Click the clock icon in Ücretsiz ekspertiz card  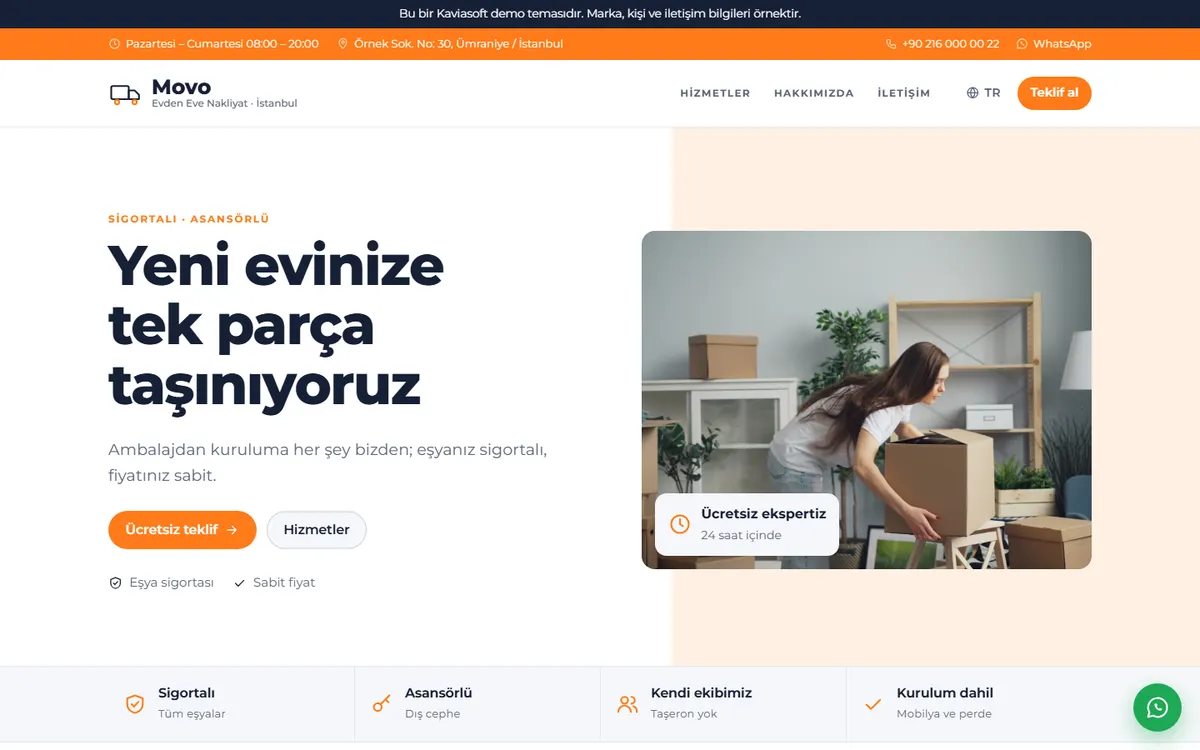tap(680, 524)
